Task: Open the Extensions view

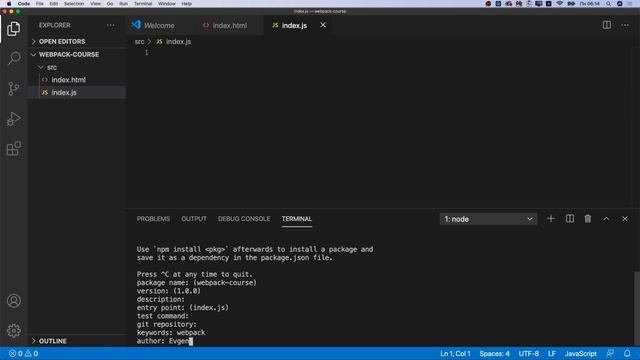Action: coord(13,149)
